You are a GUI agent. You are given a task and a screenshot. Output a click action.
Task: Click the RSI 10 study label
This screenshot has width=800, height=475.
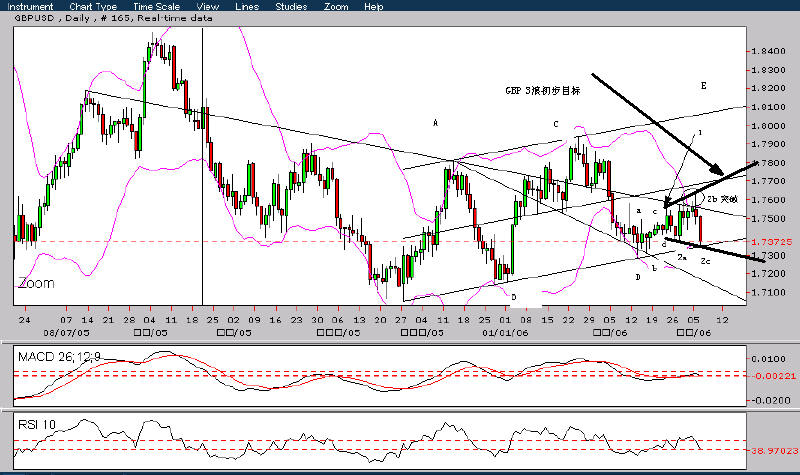pyautogui.click(x=37, y=424)
